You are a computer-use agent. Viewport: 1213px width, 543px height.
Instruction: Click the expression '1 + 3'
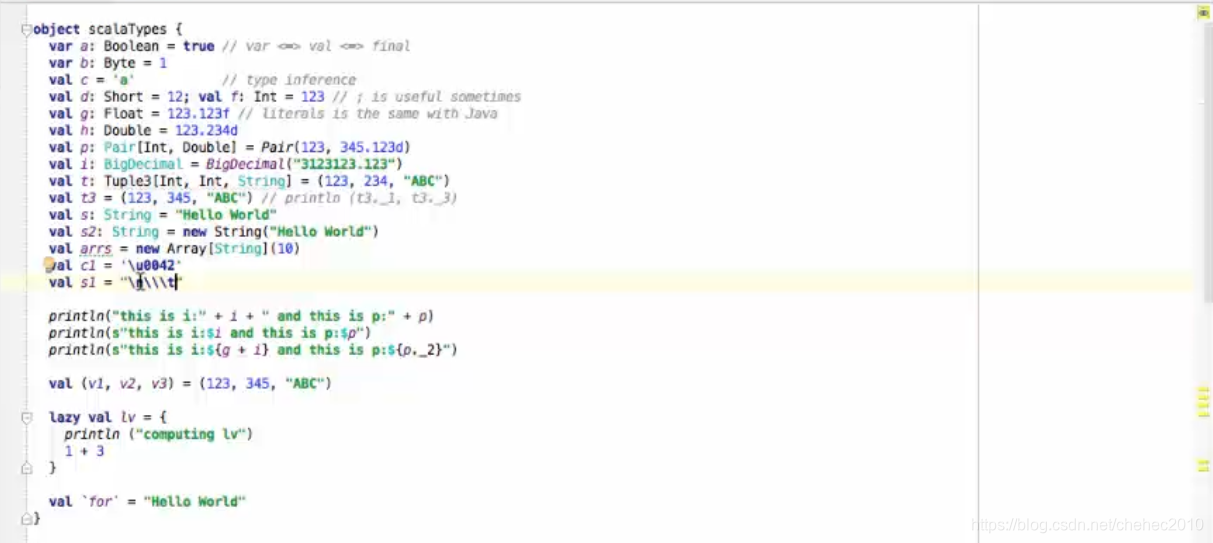coord(84,452)
